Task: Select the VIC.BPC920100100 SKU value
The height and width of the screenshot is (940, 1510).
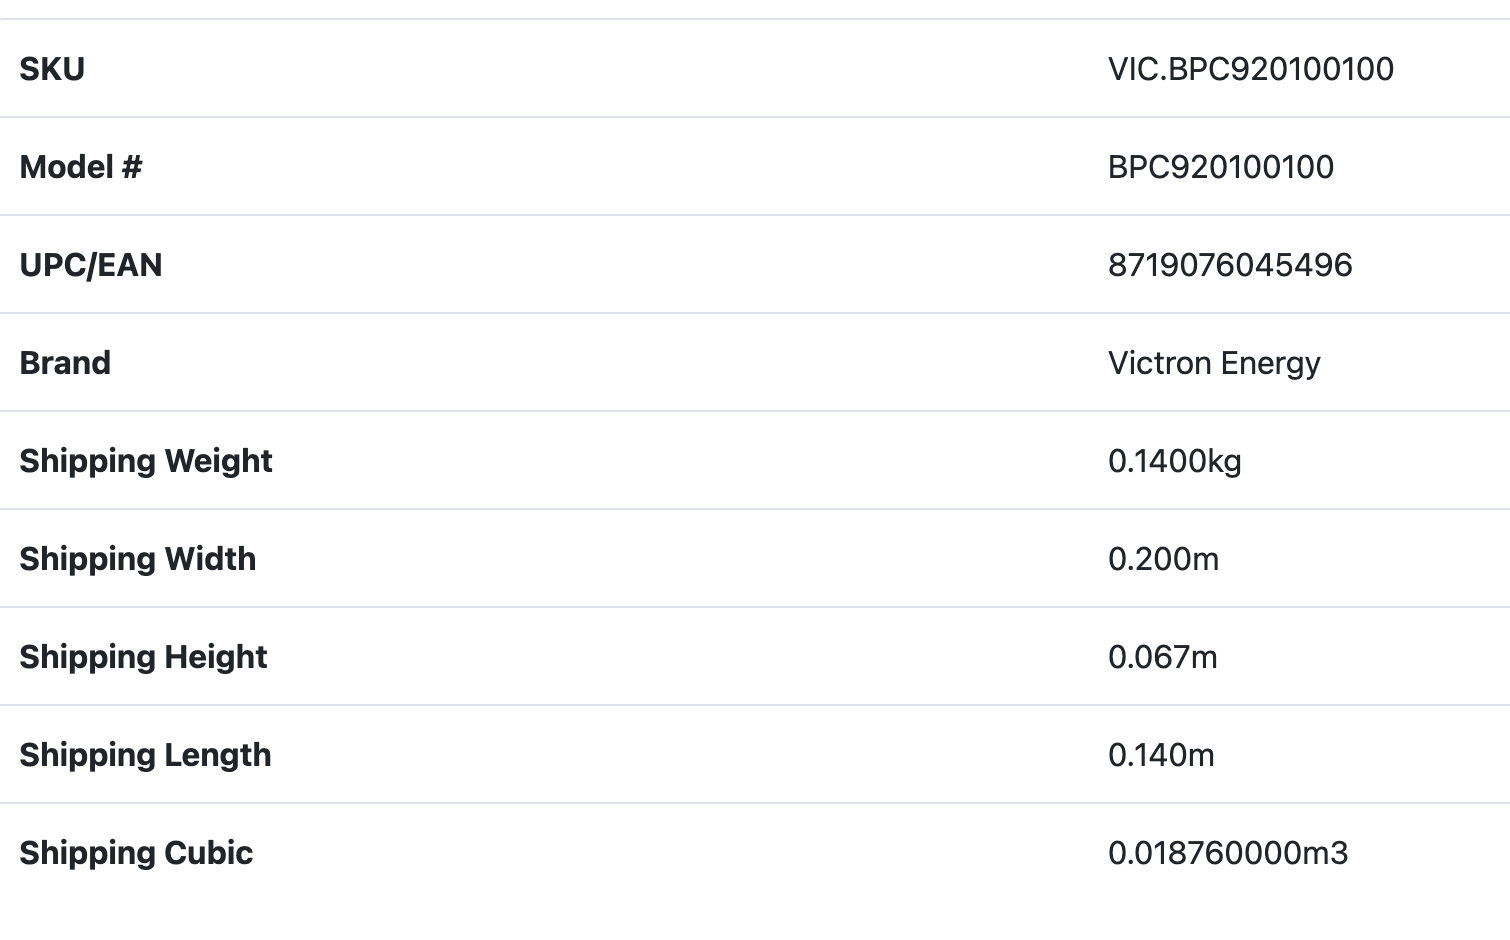Action: pyautogui.click(x=1250, y=69)
